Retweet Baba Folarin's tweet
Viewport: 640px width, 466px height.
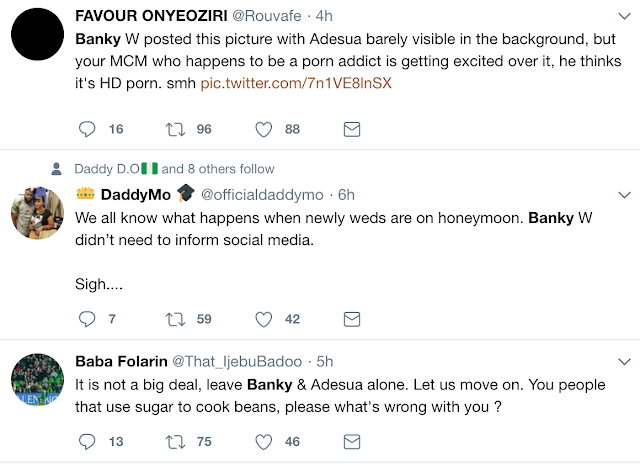pyautogui.click(x=176, y=441)
